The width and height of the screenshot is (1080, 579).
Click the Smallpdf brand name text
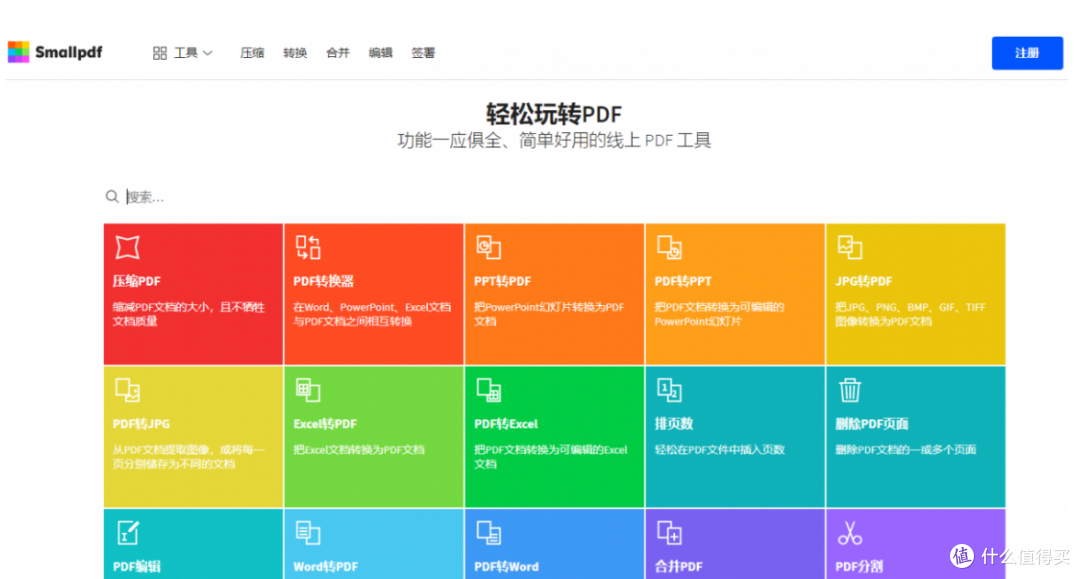[x=68, y=52]
